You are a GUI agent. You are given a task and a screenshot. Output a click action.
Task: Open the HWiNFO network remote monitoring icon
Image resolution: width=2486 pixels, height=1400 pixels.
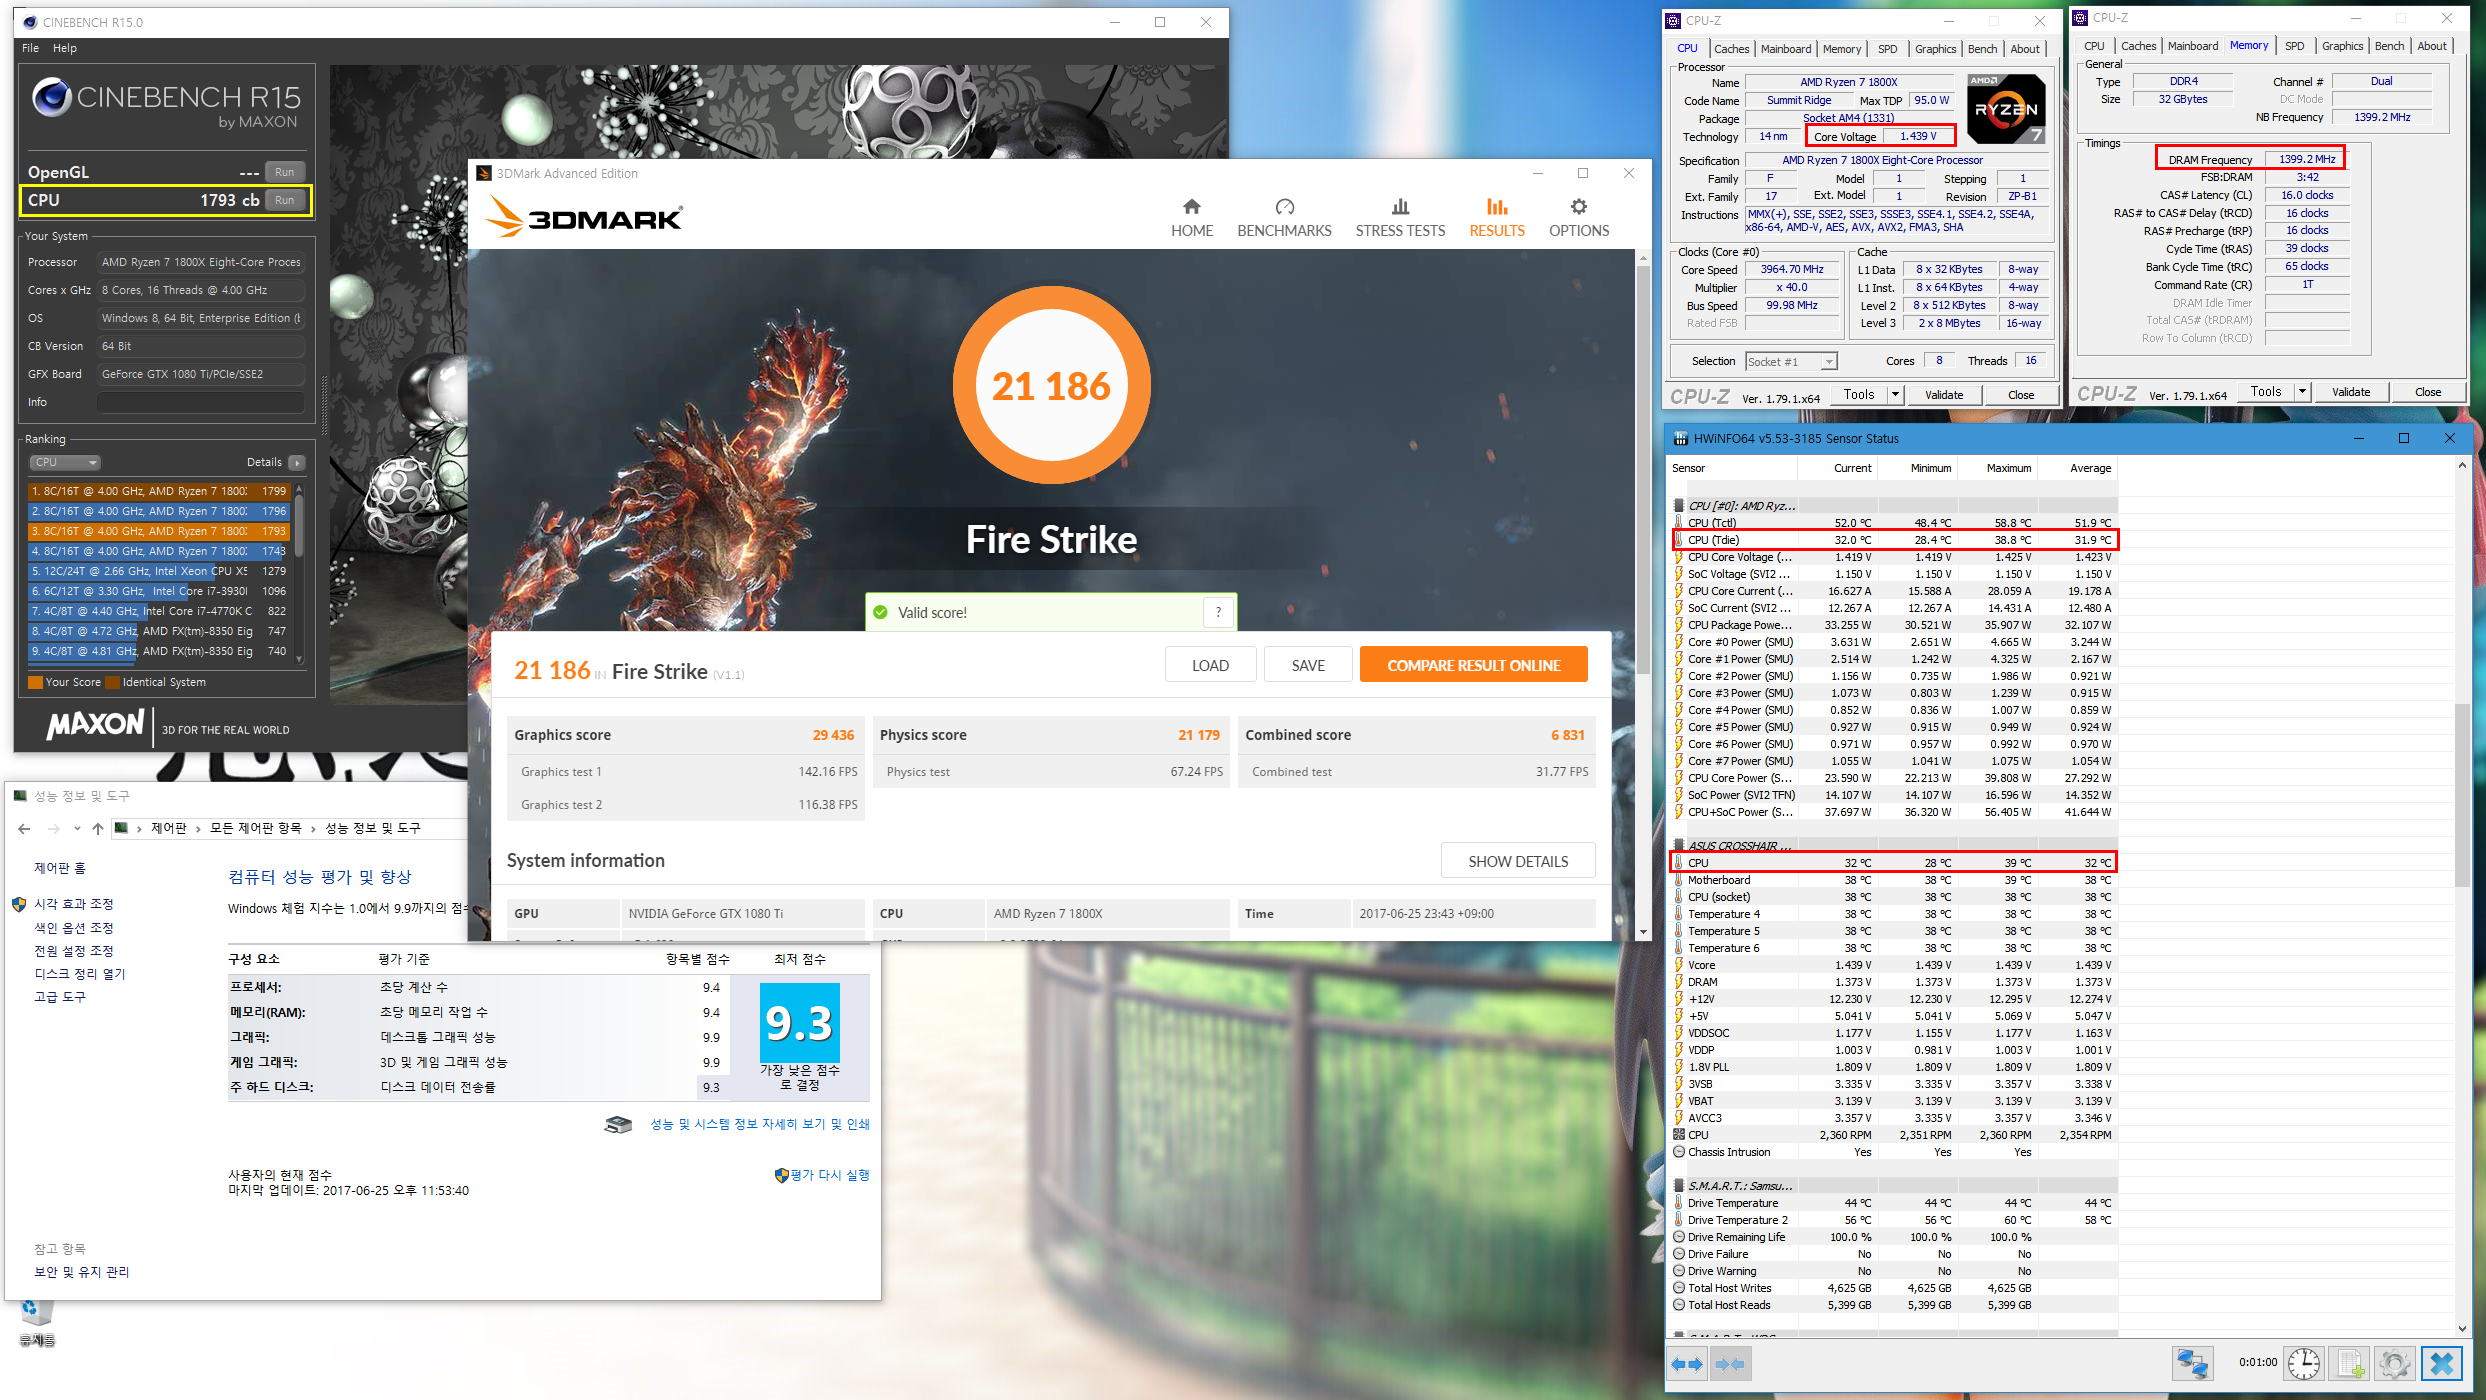[2193, 1364]
